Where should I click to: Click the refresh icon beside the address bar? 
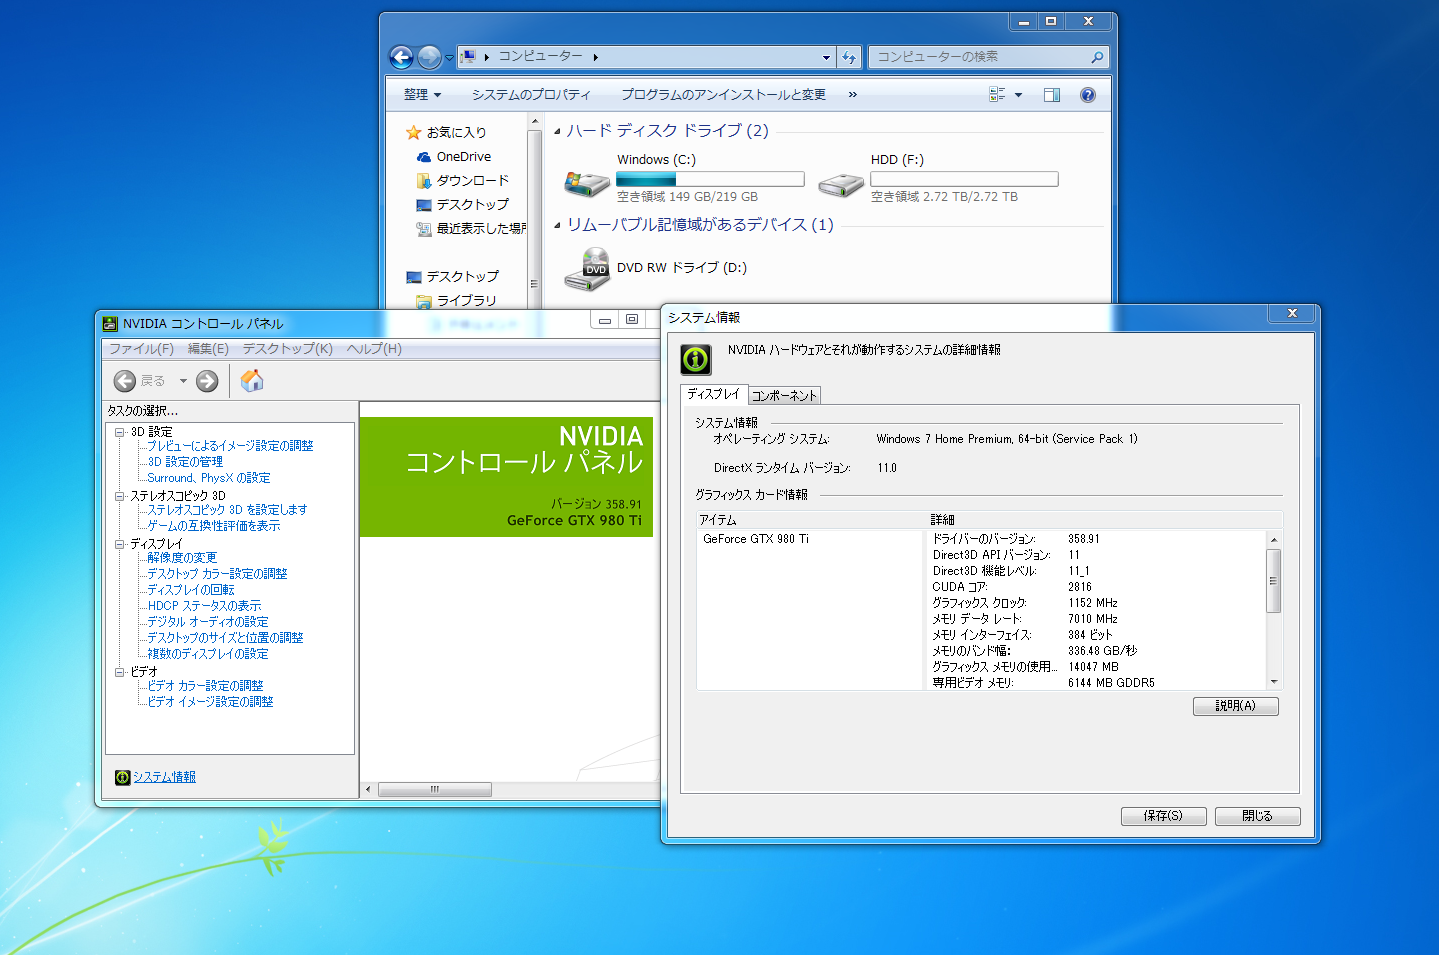(x=849, y=57)
